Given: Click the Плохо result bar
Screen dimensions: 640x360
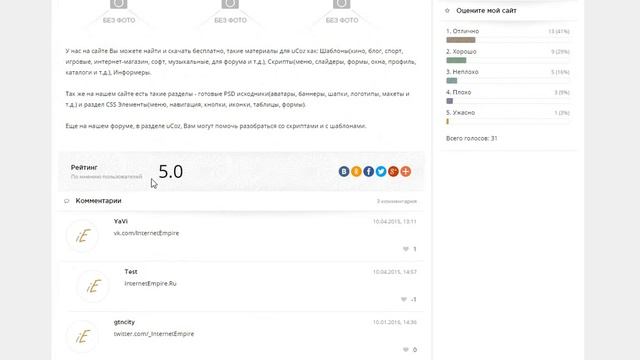Looking at the screenshot, I should tap(449, 101).
